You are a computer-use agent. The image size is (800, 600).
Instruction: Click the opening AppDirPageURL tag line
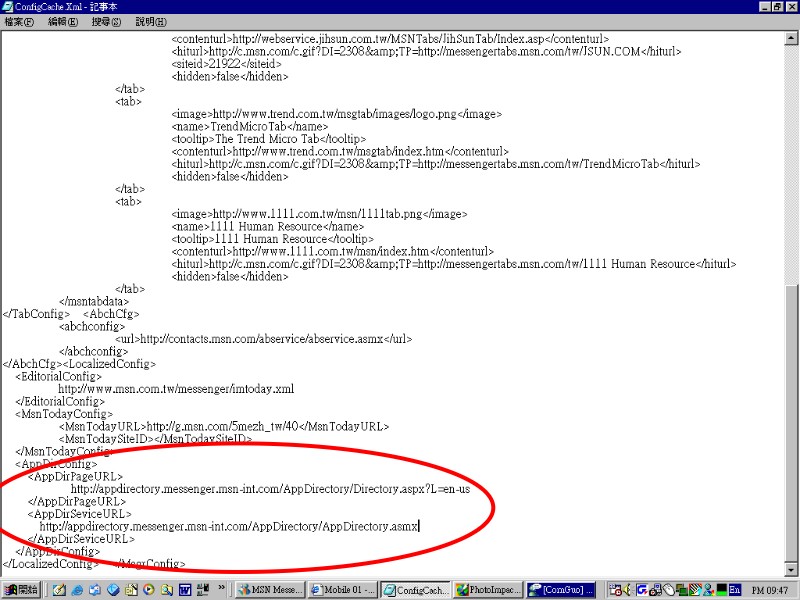[76, 477]
